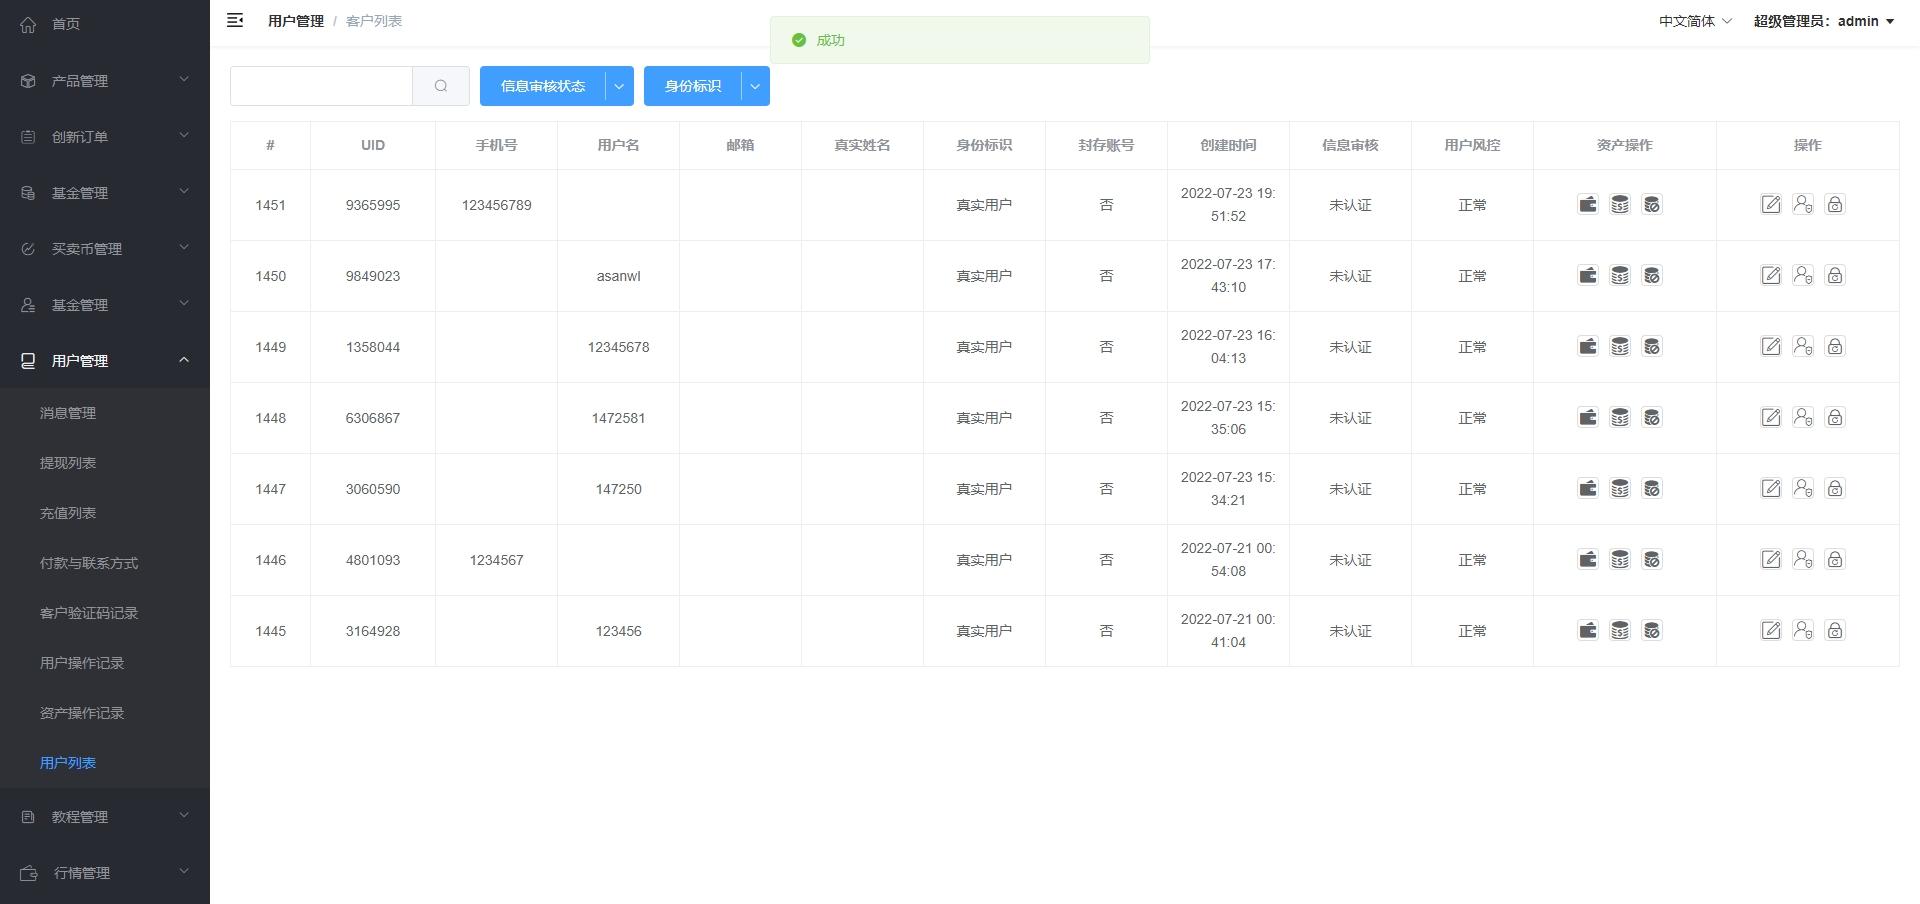Click blocked-coins icon for user 12345678

pyautogui.click(x=1652, y=346)
